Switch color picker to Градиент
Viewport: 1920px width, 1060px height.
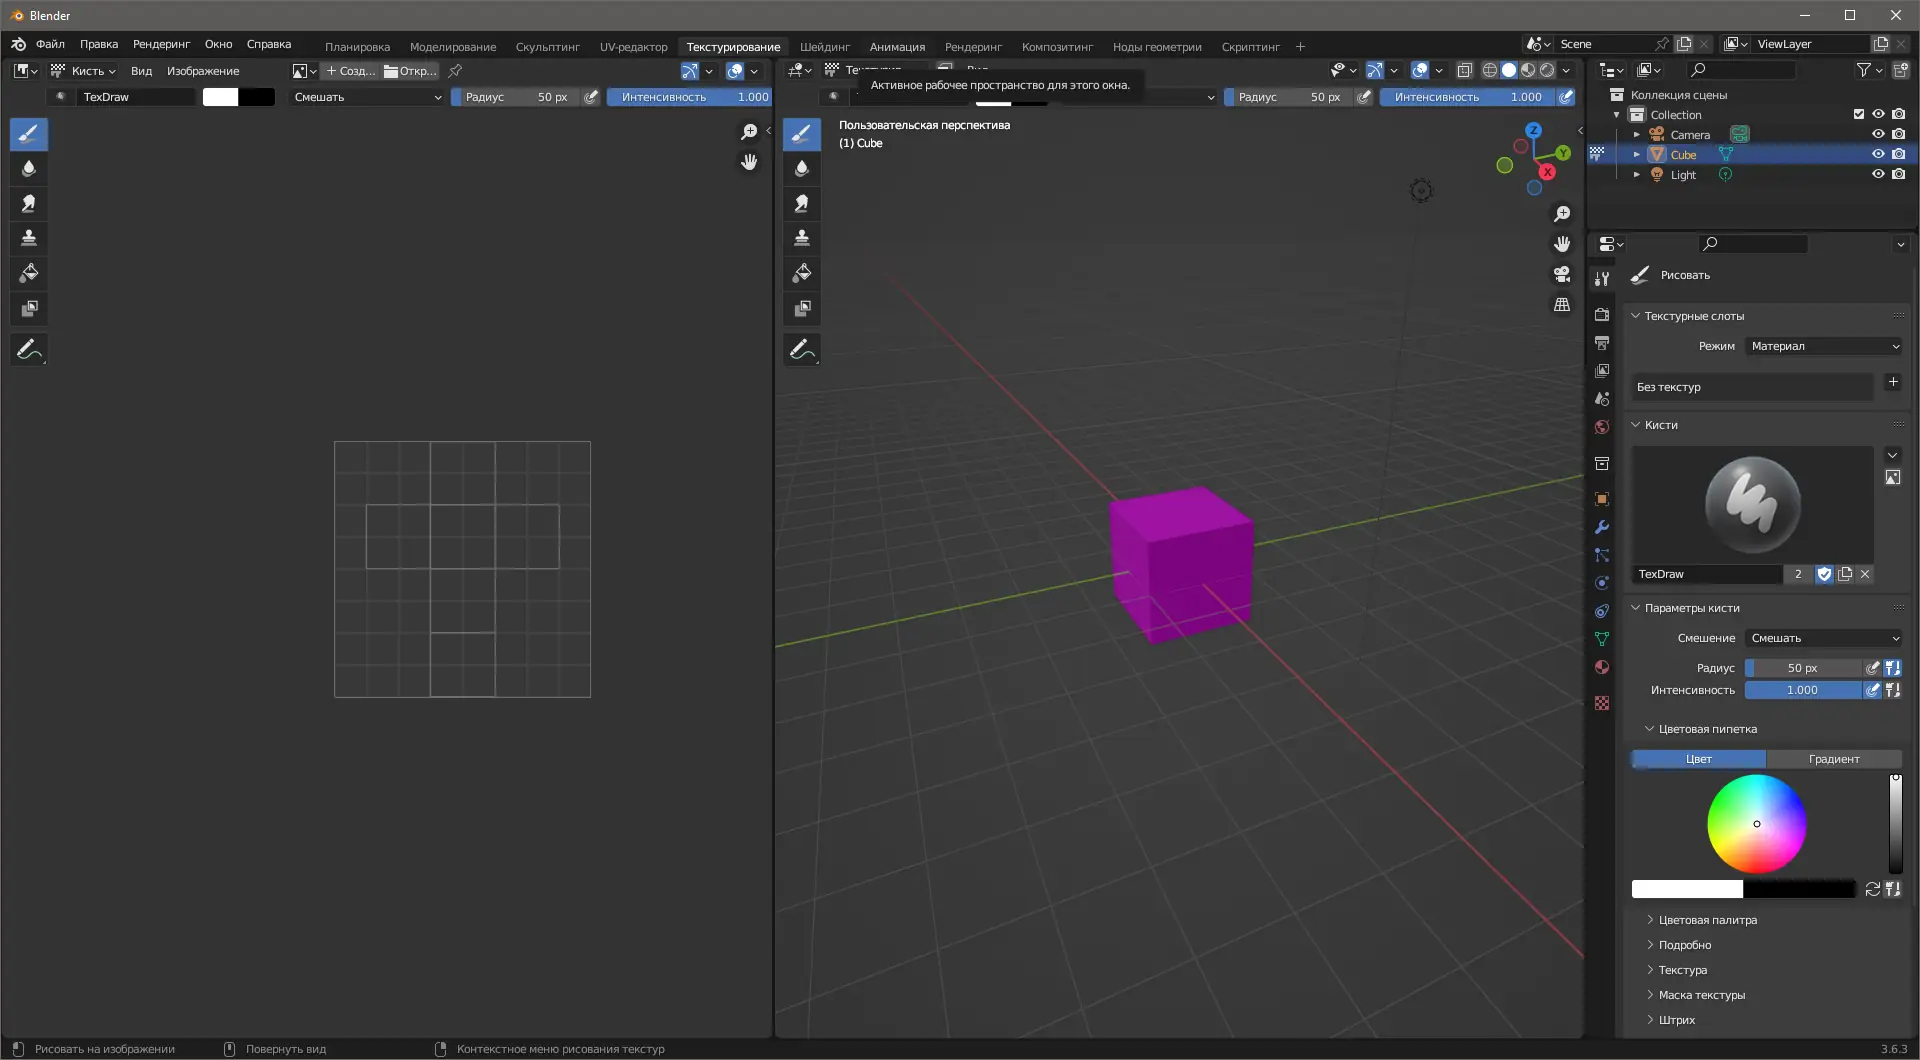pos(1834,759)
